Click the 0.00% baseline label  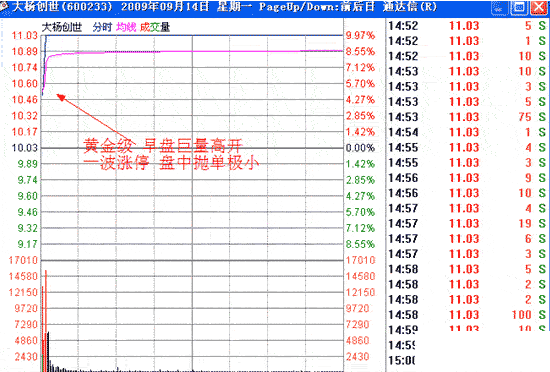pyautogui.click(x=360, y=148)
